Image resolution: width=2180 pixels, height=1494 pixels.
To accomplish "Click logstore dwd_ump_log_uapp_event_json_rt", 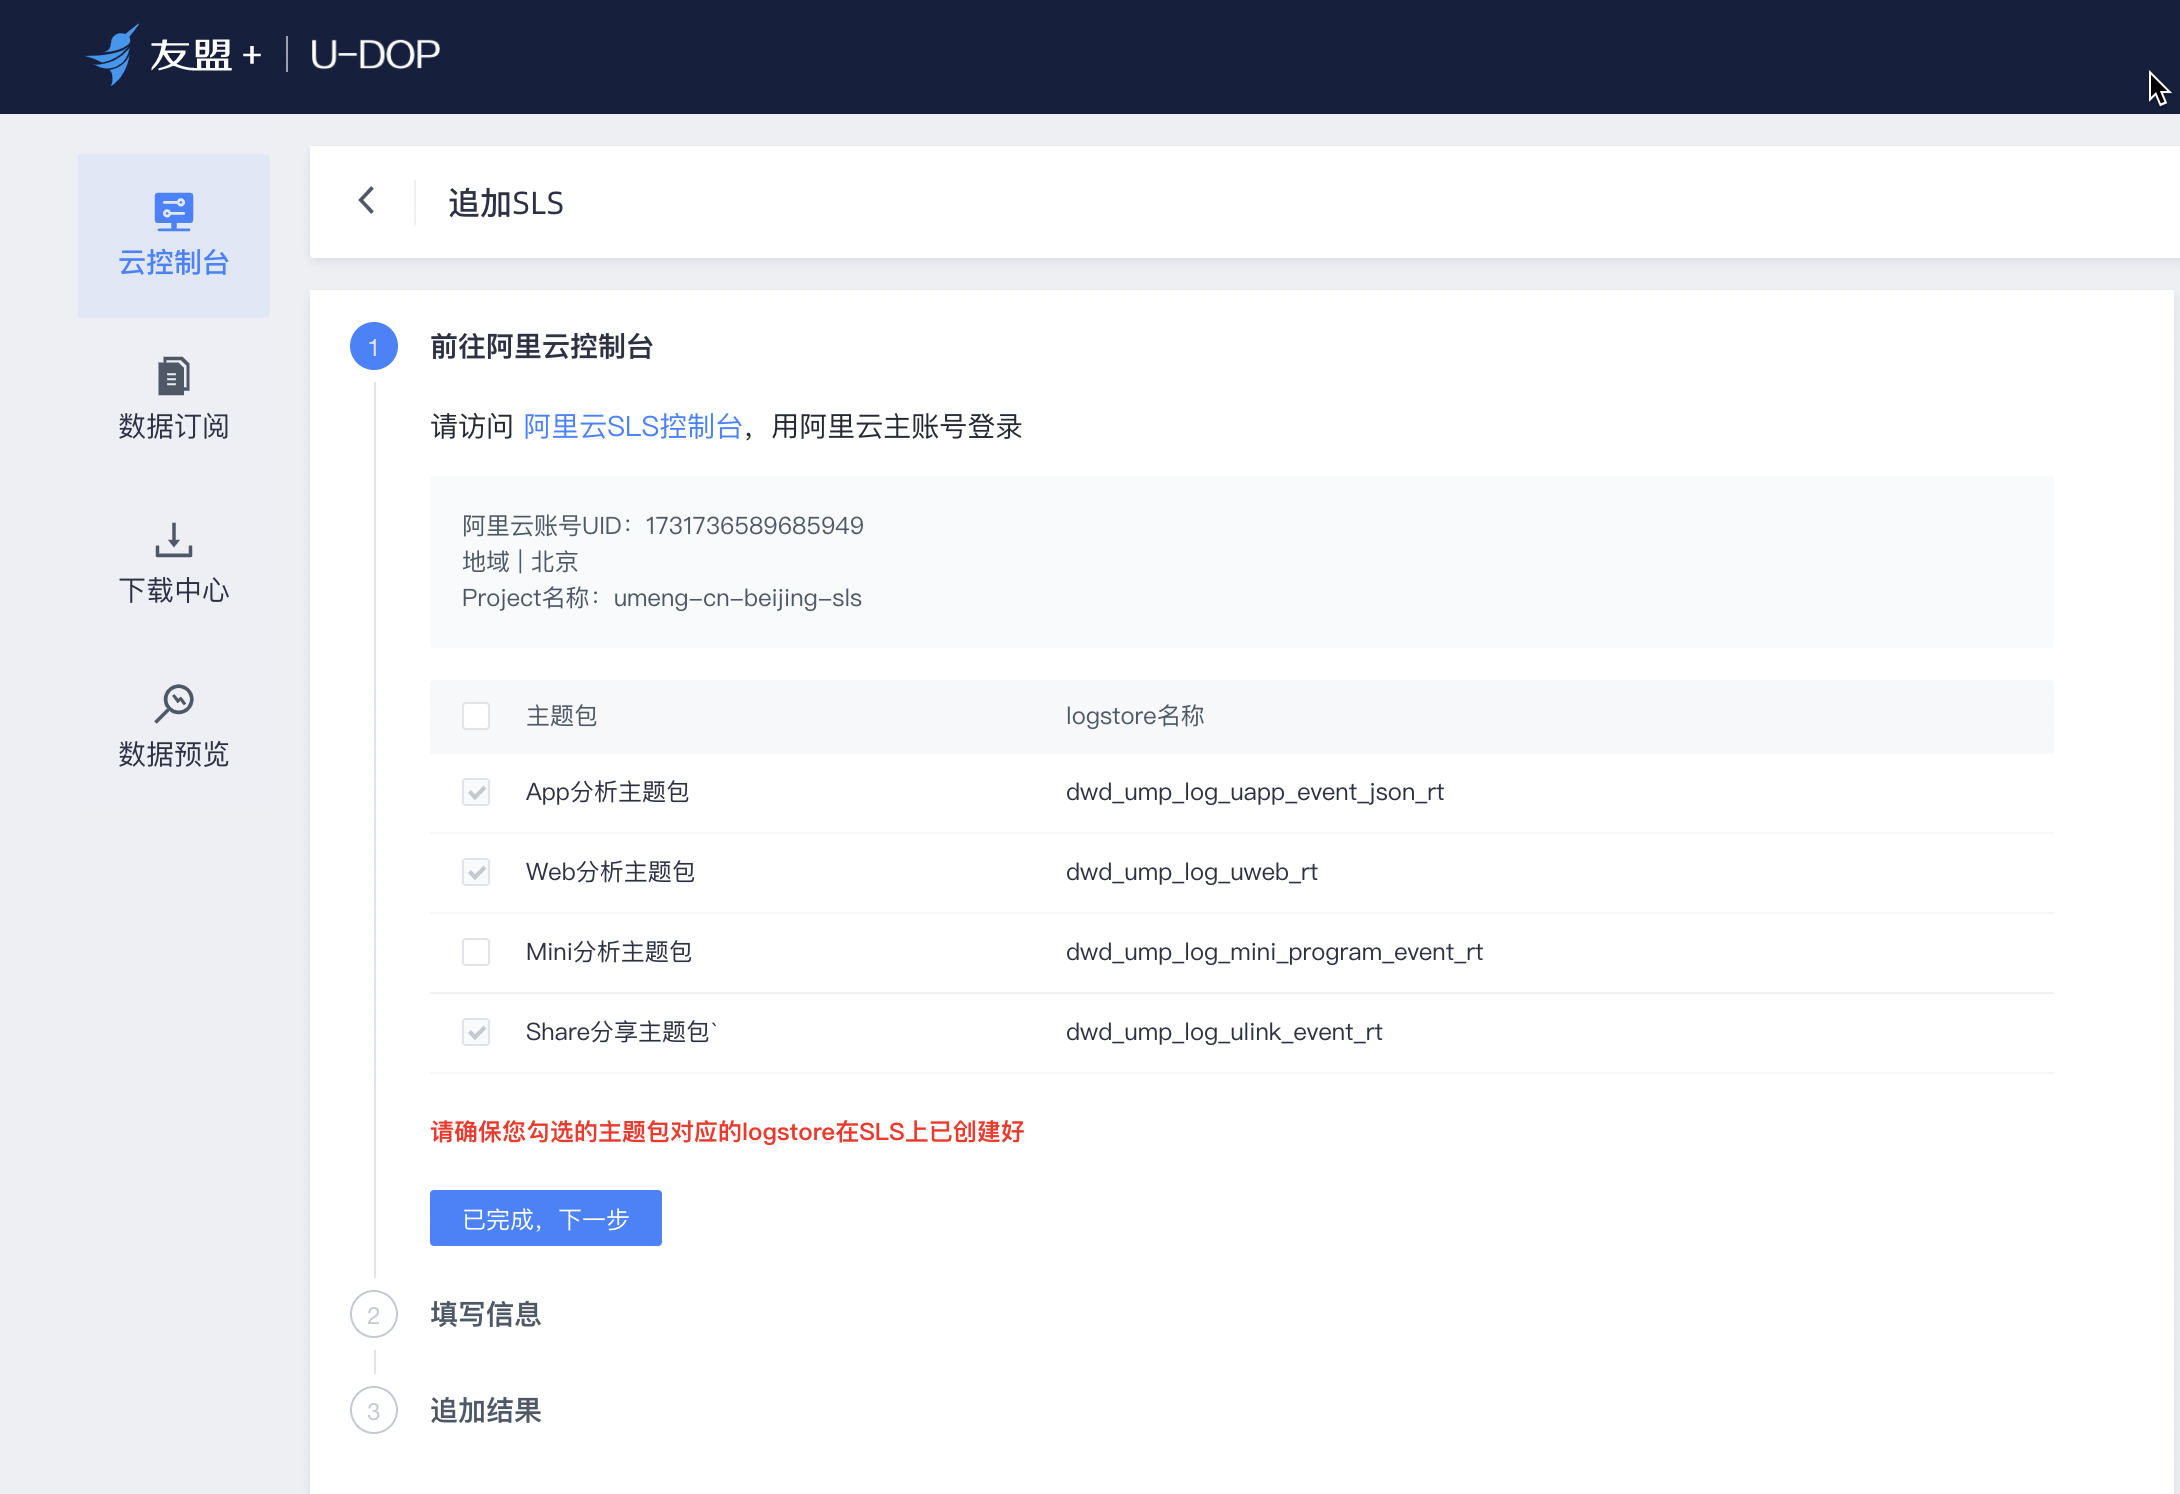I will pyautogui.click(x=1255, y=792).
